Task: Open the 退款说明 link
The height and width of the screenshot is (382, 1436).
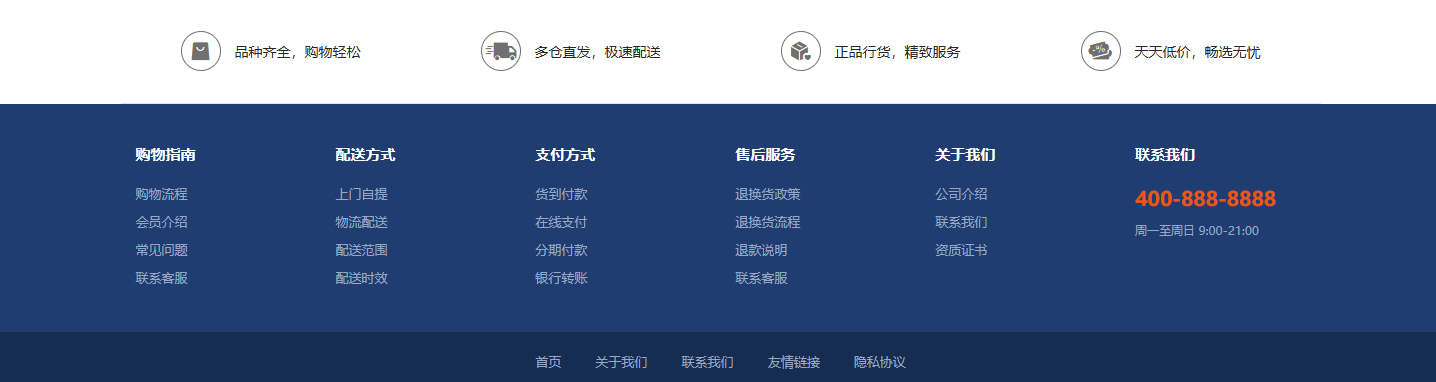Action: (762, 250)
